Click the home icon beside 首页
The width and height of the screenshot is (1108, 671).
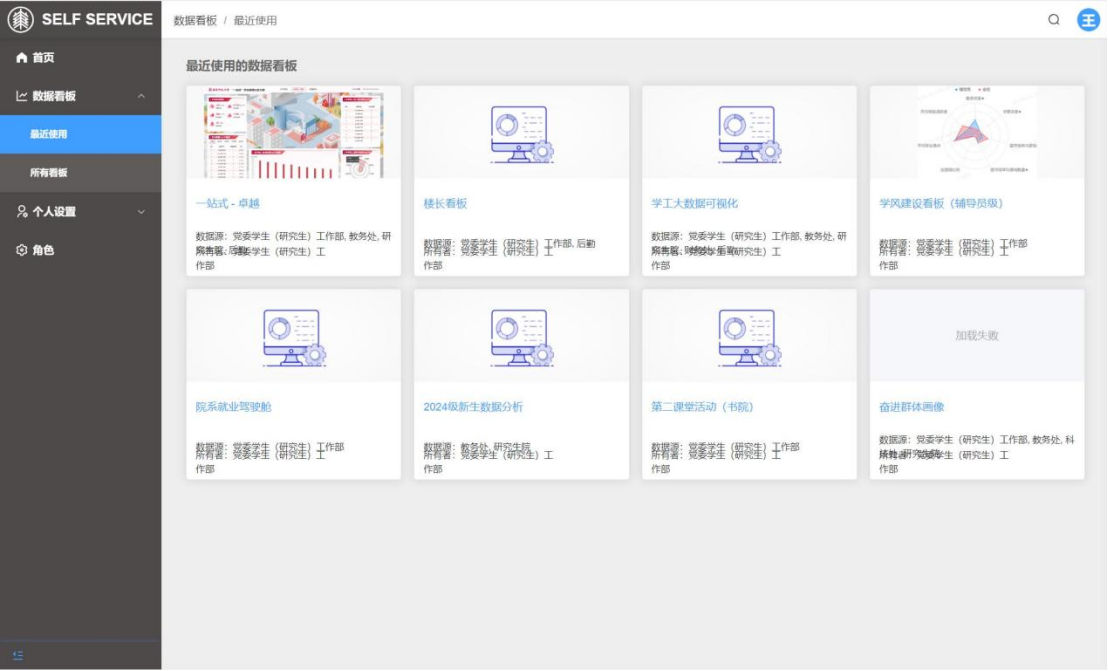pyautogui.click(x=22, y=58)
